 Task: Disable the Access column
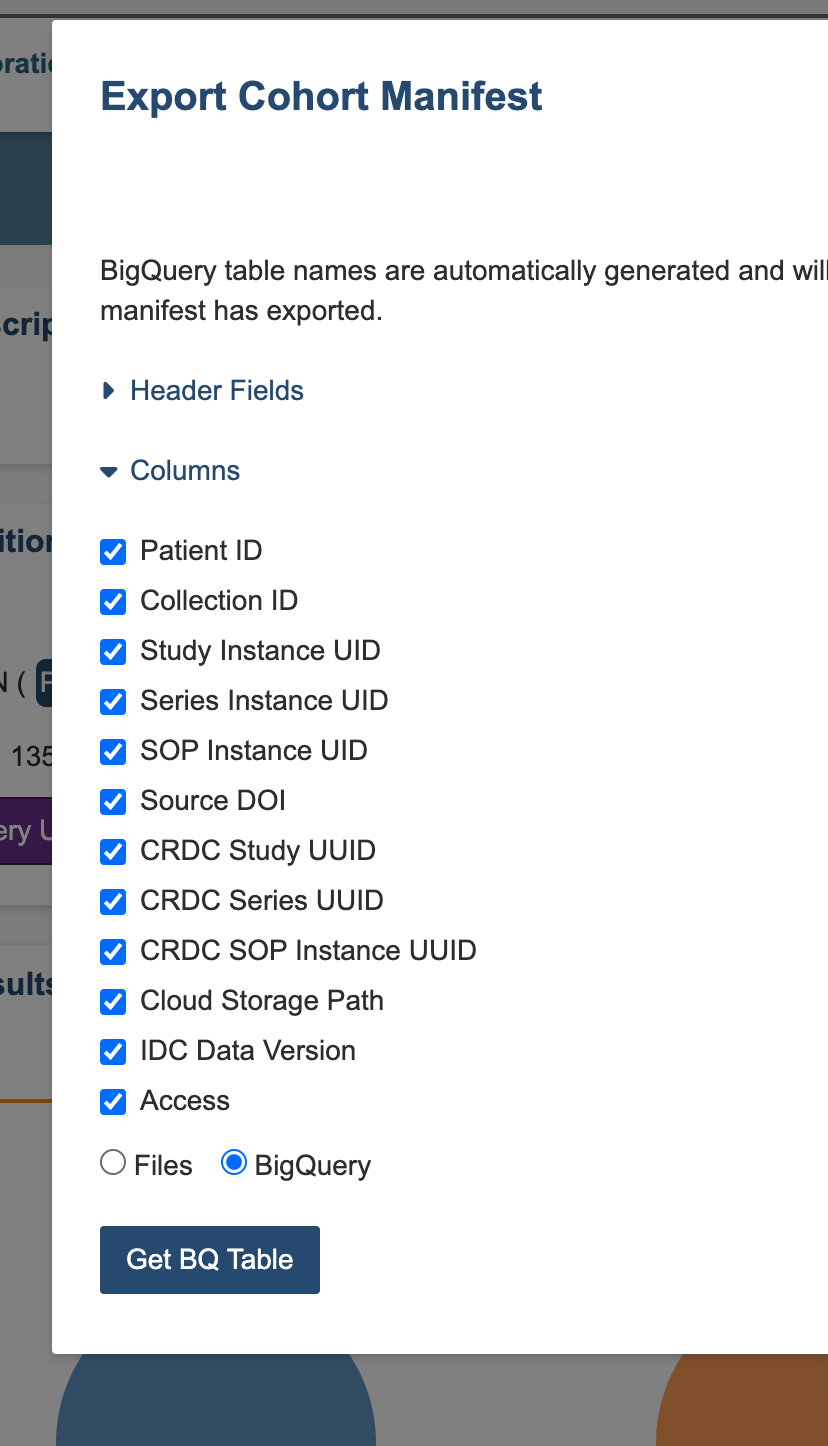[x=113, y=1101]
